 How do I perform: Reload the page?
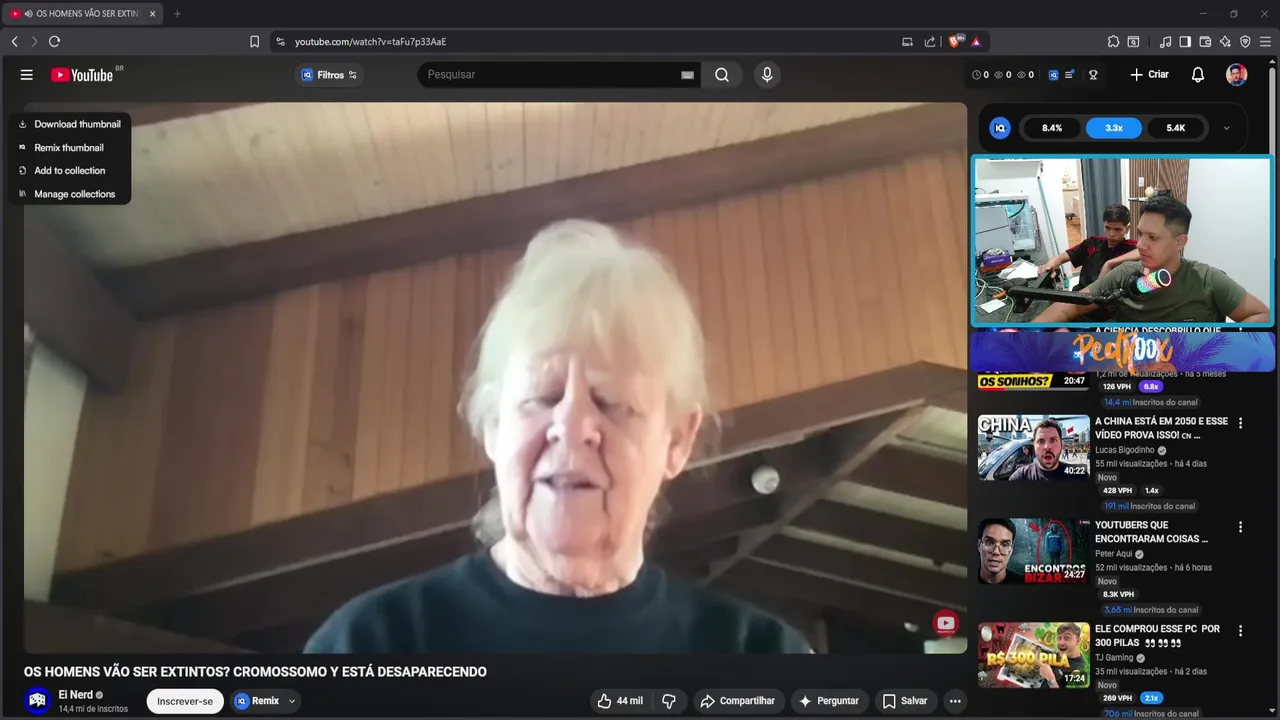pyautogui.click(x=54, y=42)
